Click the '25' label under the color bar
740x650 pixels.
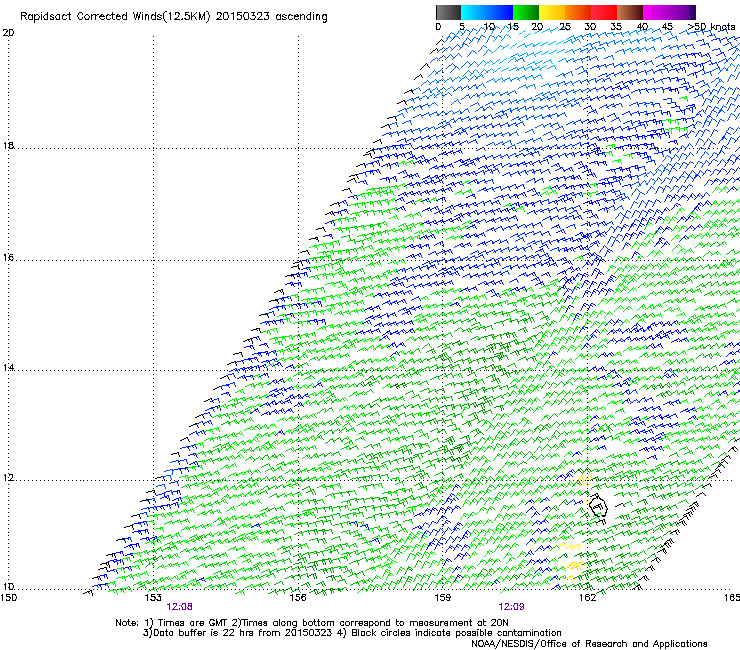click(x=565, y=27)
